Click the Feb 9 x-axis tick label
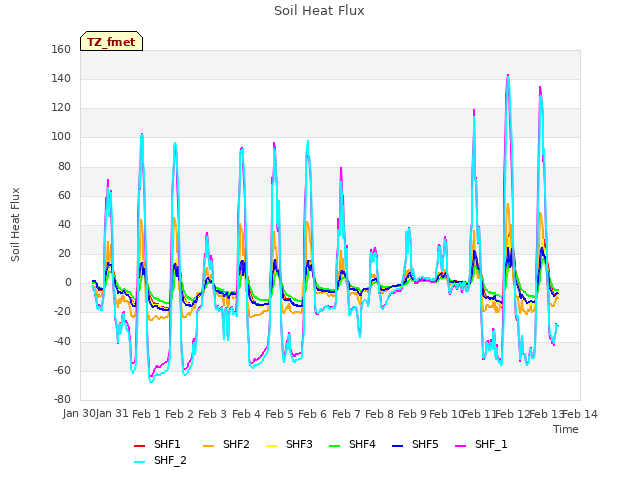Screen dimensions: 640x480 click(412, 414)
